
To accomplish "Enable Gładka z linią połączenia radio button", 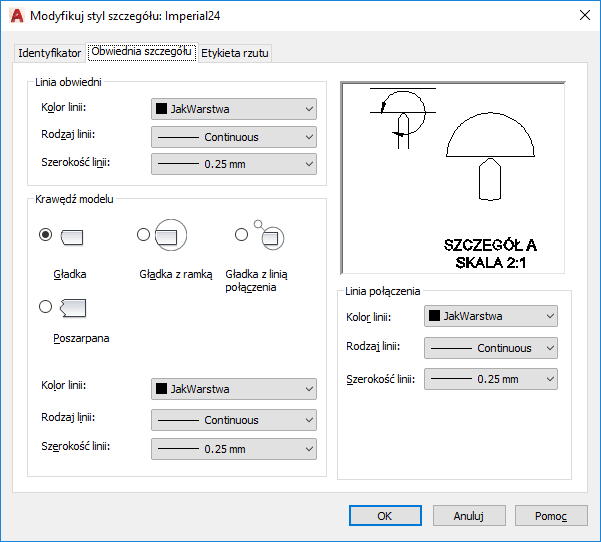I will click(241, 234).
